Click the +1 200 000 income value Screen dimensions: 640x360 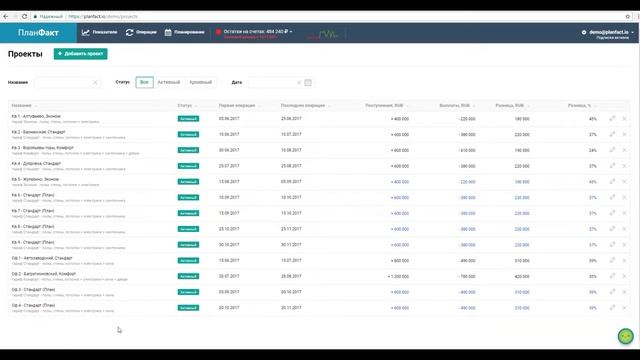point(398,276)
